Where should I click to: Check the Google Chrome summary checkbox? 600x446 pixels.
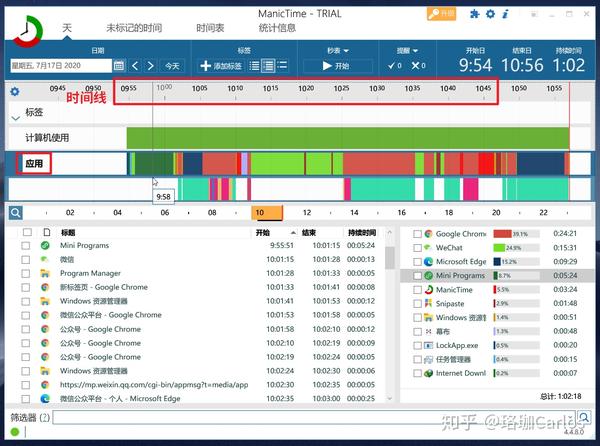coord(417,234)
